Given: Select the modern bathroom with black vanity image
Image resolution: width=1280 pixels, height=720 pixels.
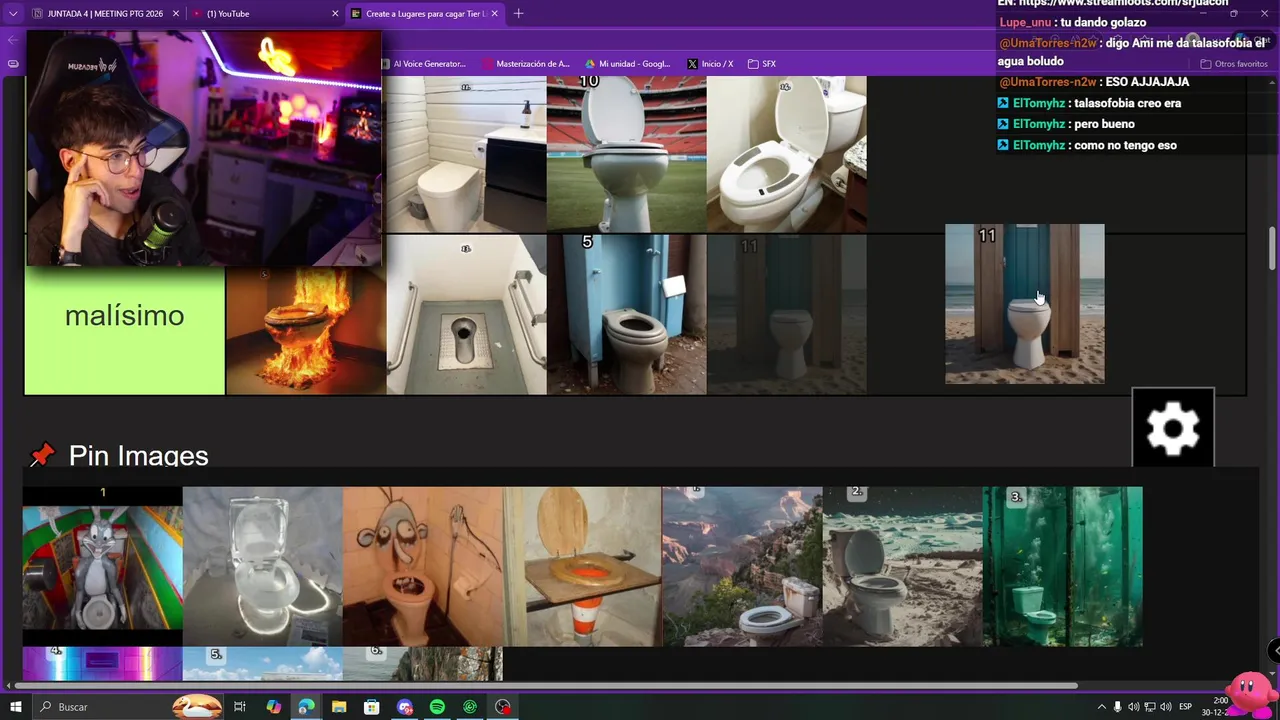Looking at the screenshot, I should (466, 154).
